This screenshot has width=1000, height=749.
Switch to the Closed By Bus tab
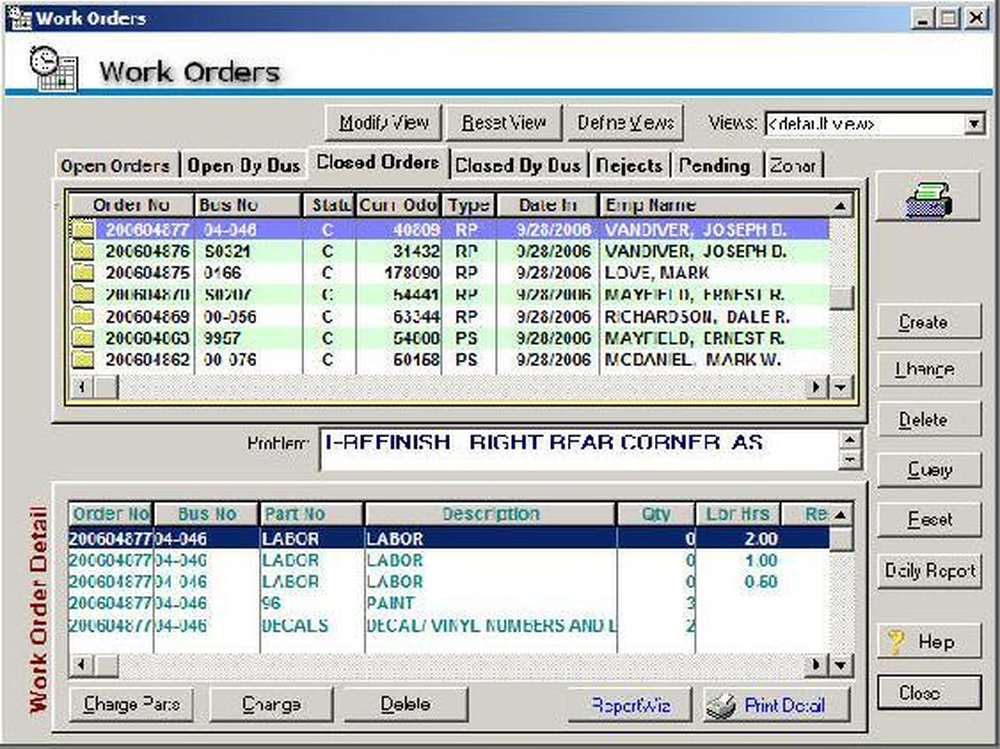(x=518, y=166)
